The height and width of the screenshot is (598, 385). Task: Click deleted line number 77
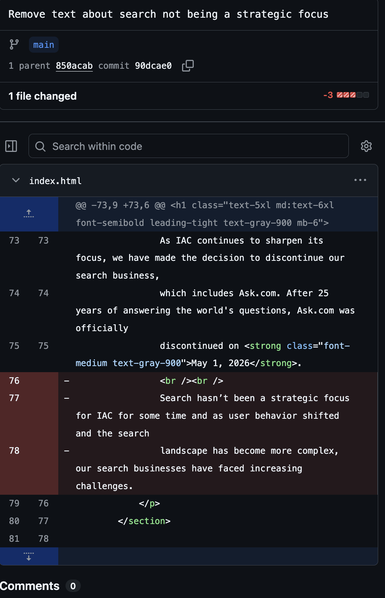tap(14, 398)
